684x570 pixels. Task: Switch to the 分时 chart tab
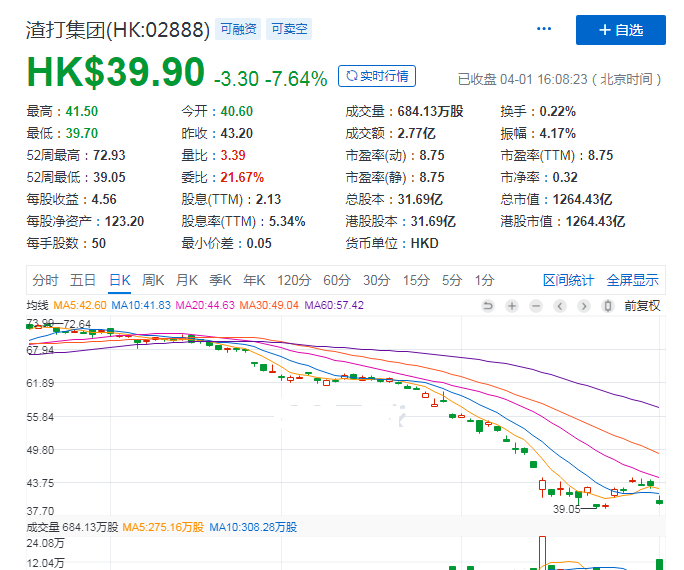pos(45,280)
